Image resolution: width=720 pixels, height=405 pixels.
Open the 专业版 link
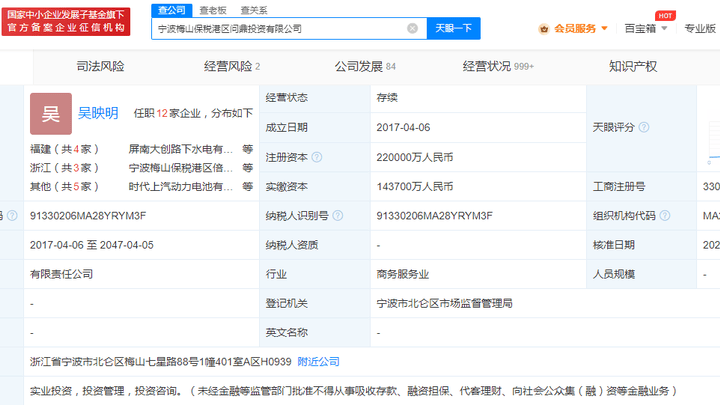click(700, 28)
